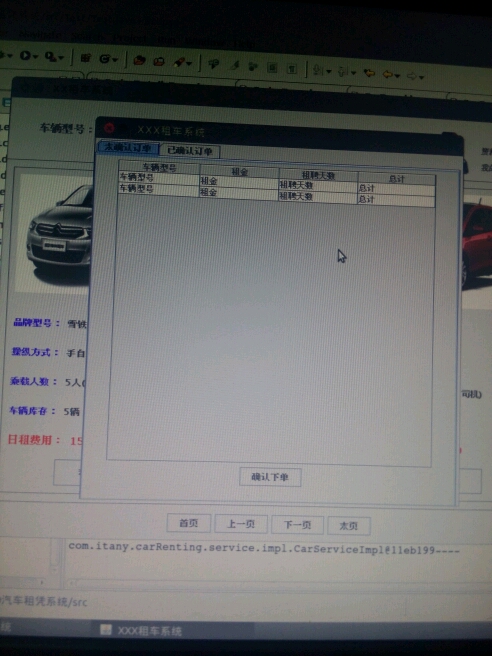Image resolution: width=492 pixels, height=656 pixels.
Task: Open XXX租车系统 in the taskbar
Action: pos(142,630)
